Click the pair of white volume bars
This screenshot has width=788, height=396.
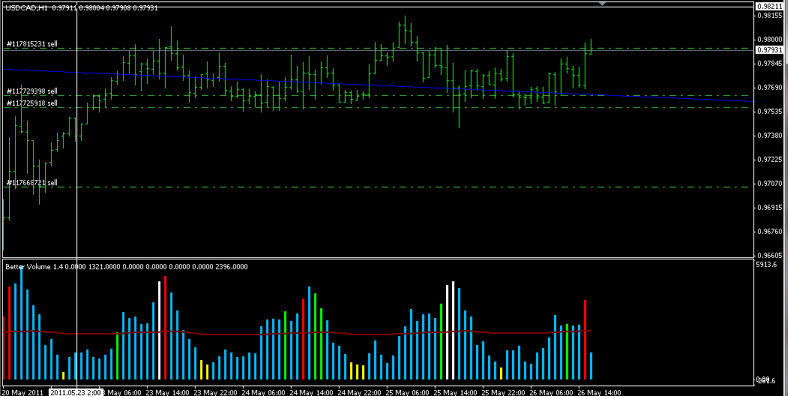click(x=450, y=331)
